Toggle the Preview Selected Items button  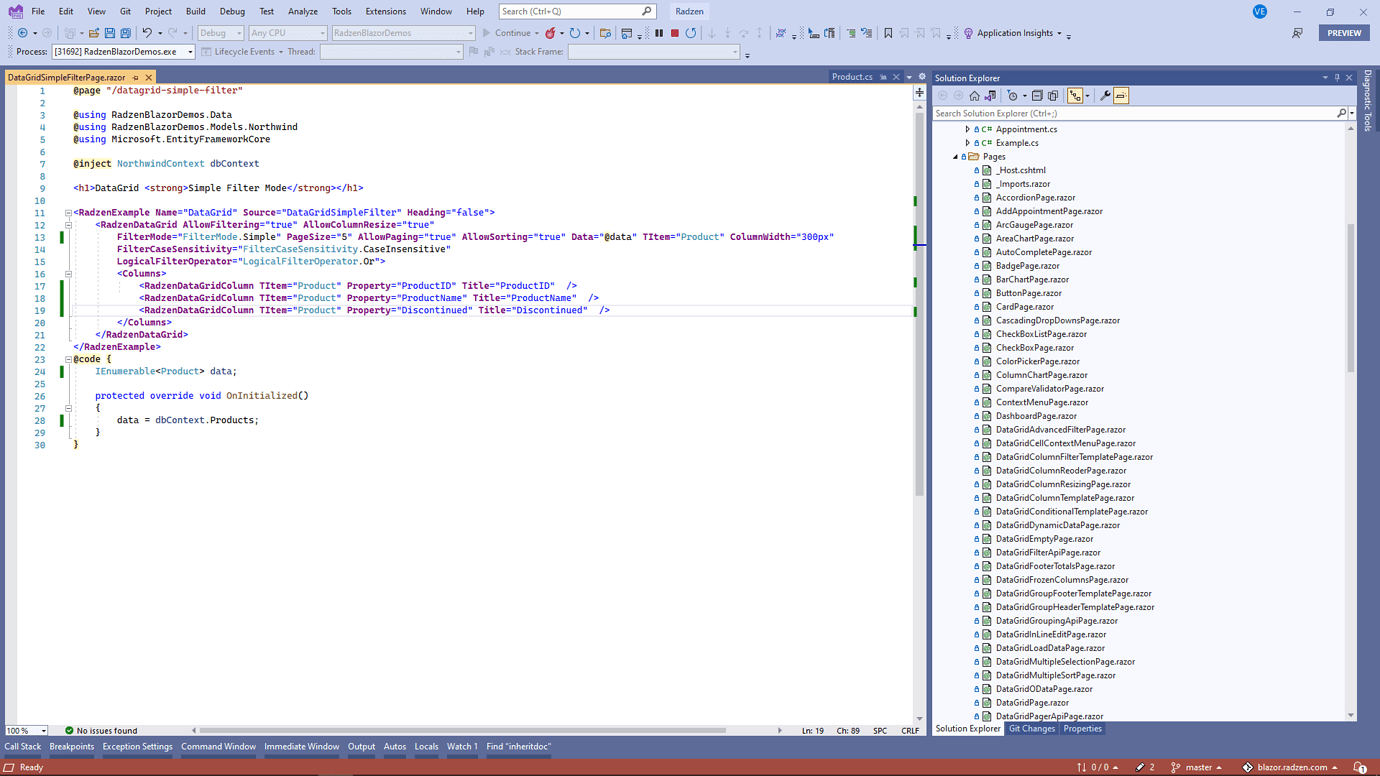click(x=1121, y=96)
